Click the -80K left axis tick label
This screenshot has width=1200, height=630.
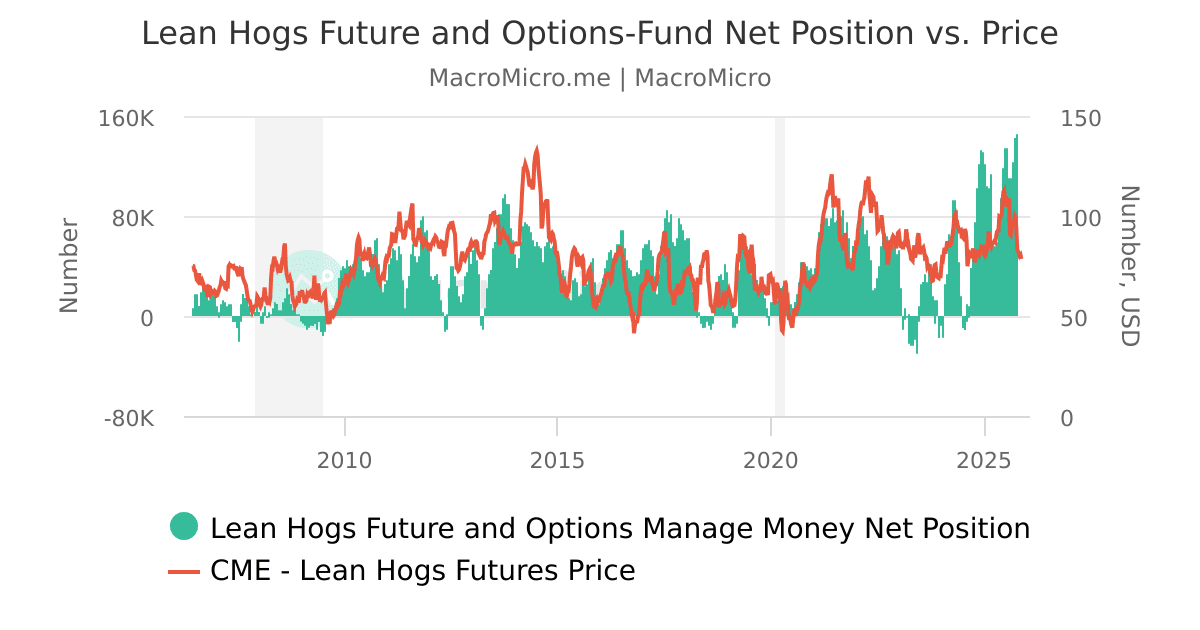129,418
